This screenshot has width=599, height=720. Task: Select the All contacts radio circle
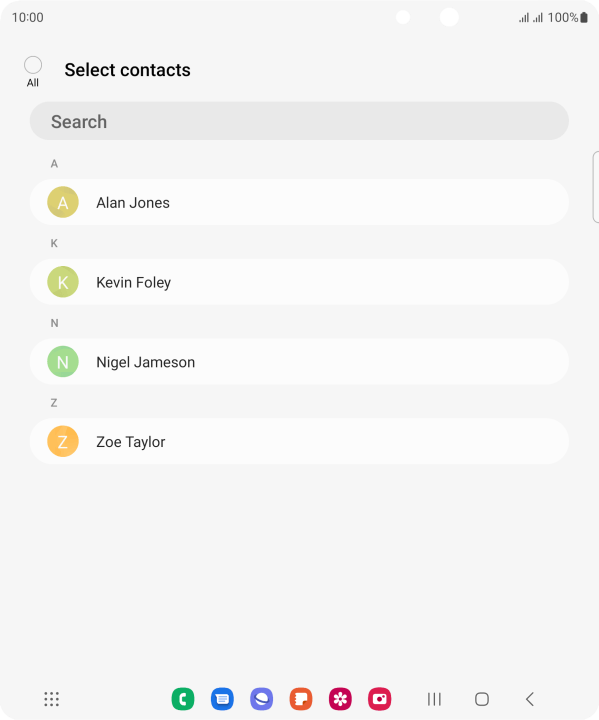click(x=33, y=65)
